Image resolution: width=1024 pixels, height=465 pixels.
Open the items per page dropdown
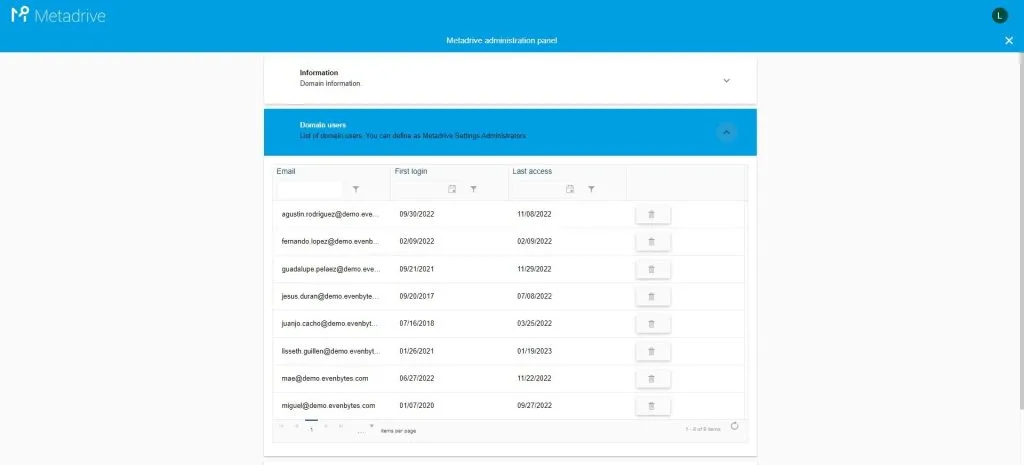(x=372, y=426)
